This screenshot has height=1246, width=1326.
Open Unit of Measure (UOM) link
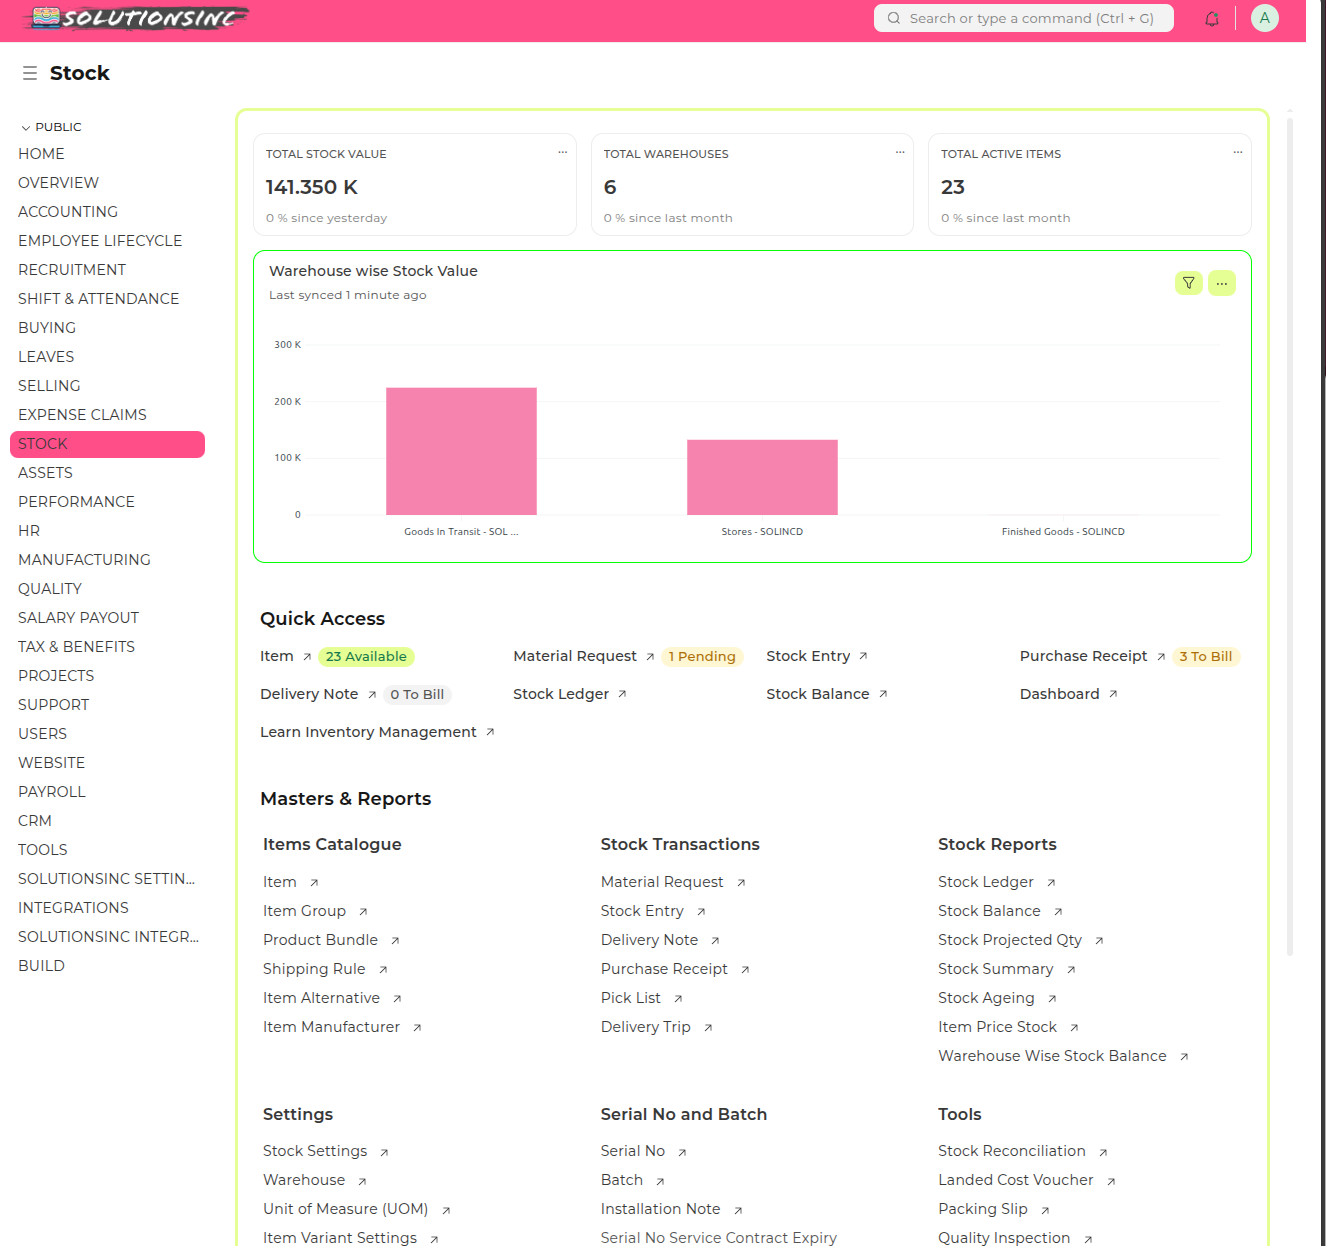346,1209
